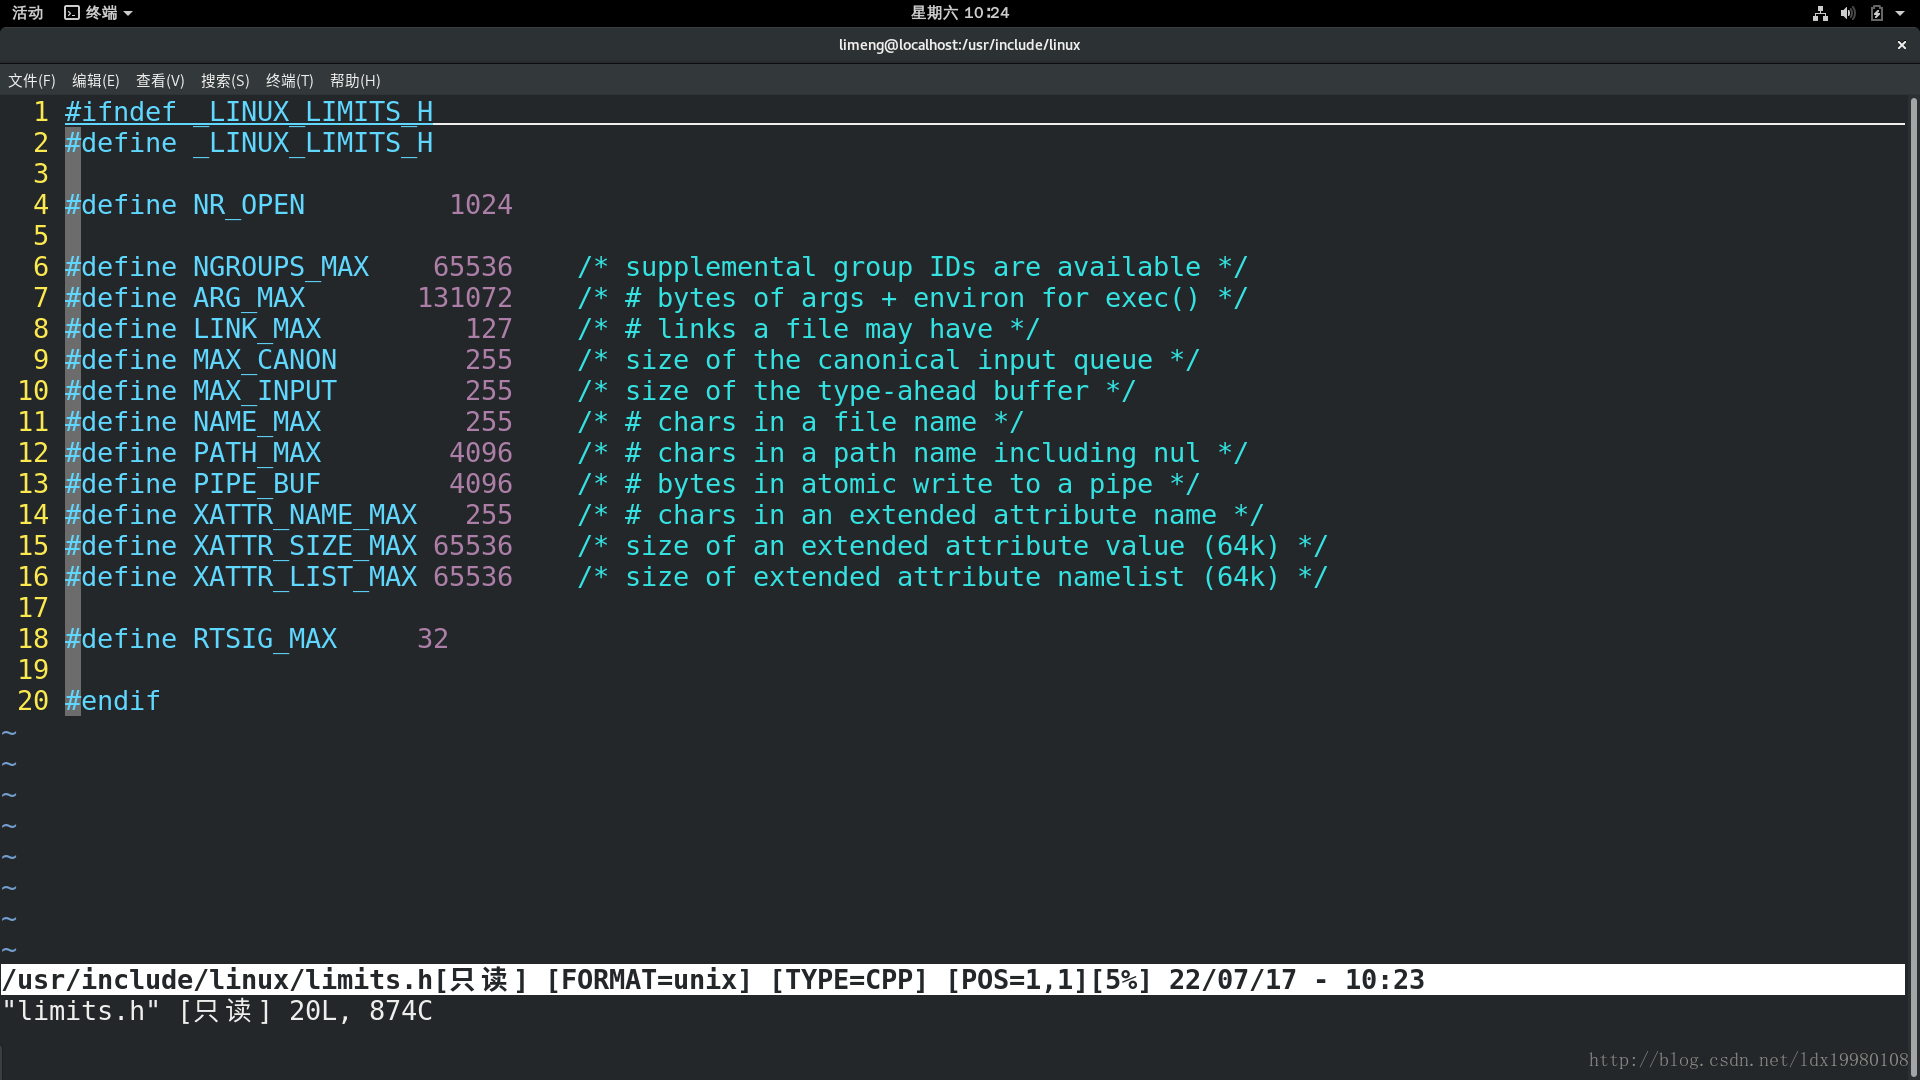Screen dimensions: 1920x1080
Task: Close the terminal window
Action: tap(1902, 45)
